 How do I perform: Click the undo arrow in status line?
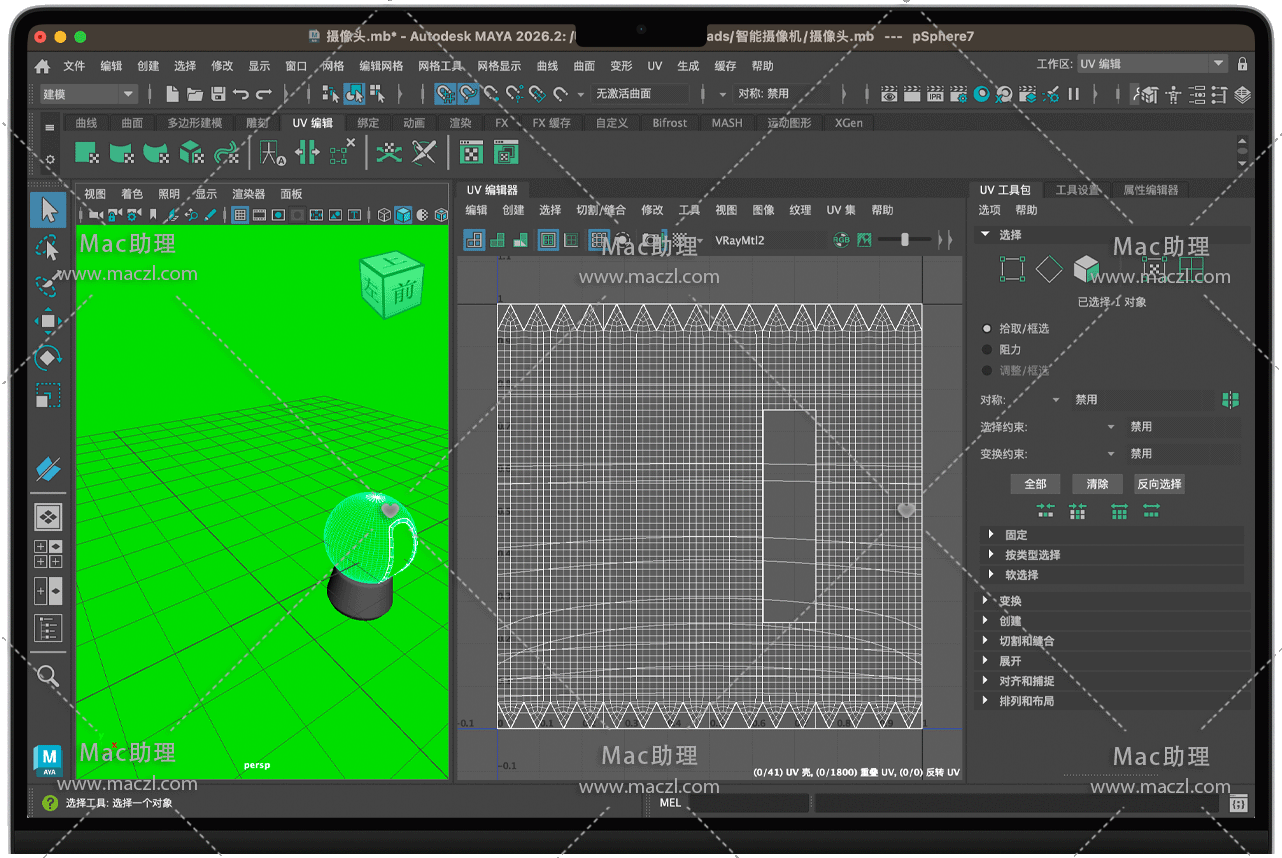tap(240, 94)
